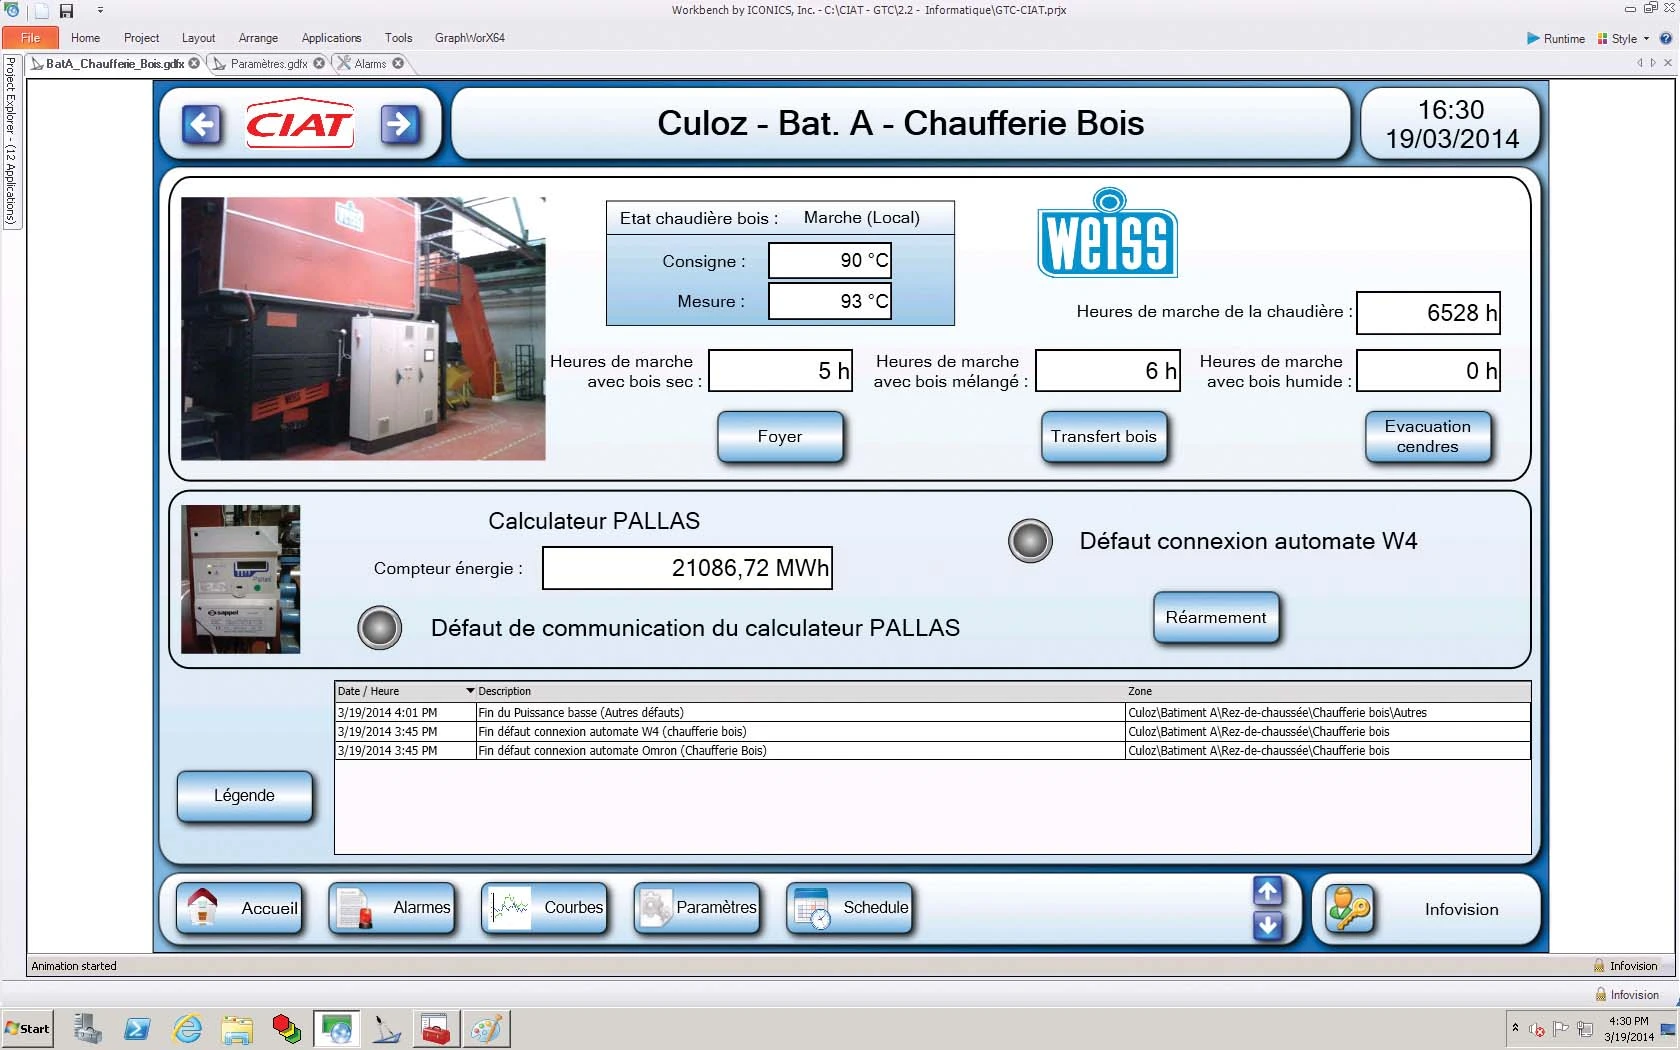Click the blue back arrow navigation icon
Screen dimensions: 1680x1050
point(201,125)
